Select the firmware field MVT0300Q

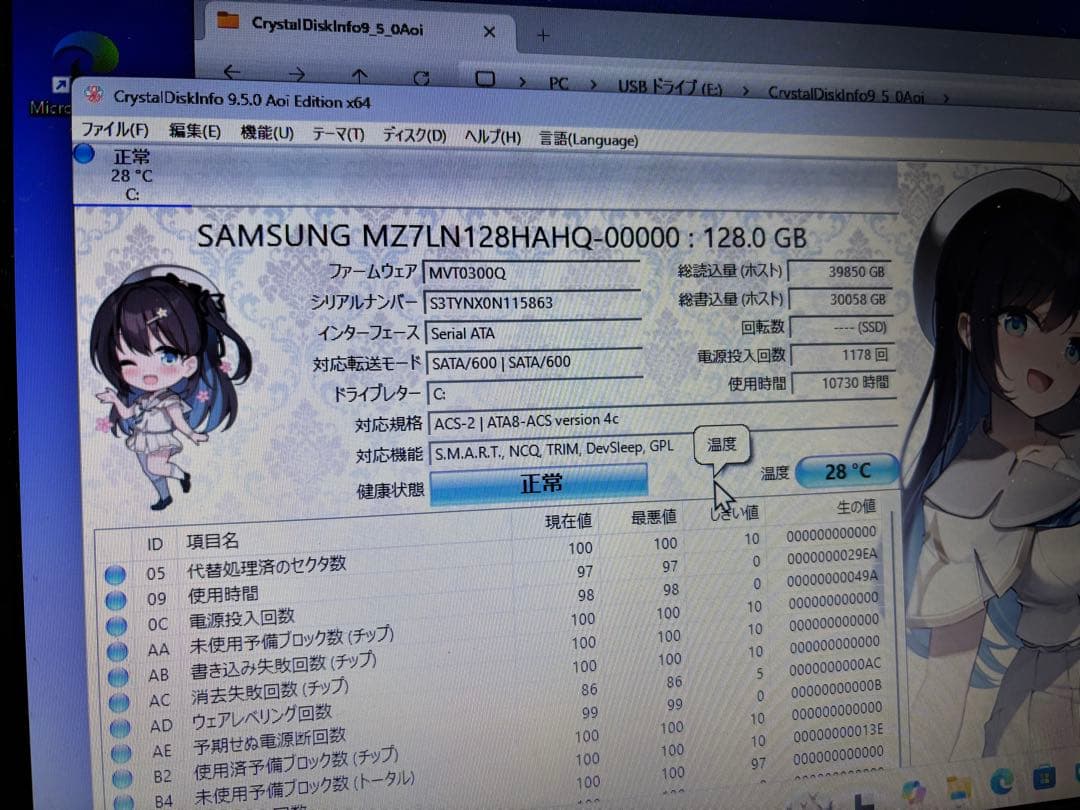point(532,273)
